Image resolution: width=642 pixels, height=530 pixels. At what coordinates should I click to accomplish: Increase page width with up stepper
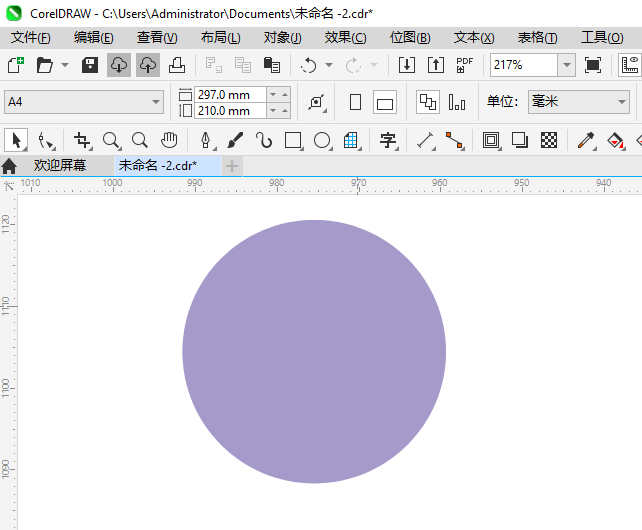click(x=285, y=95)
